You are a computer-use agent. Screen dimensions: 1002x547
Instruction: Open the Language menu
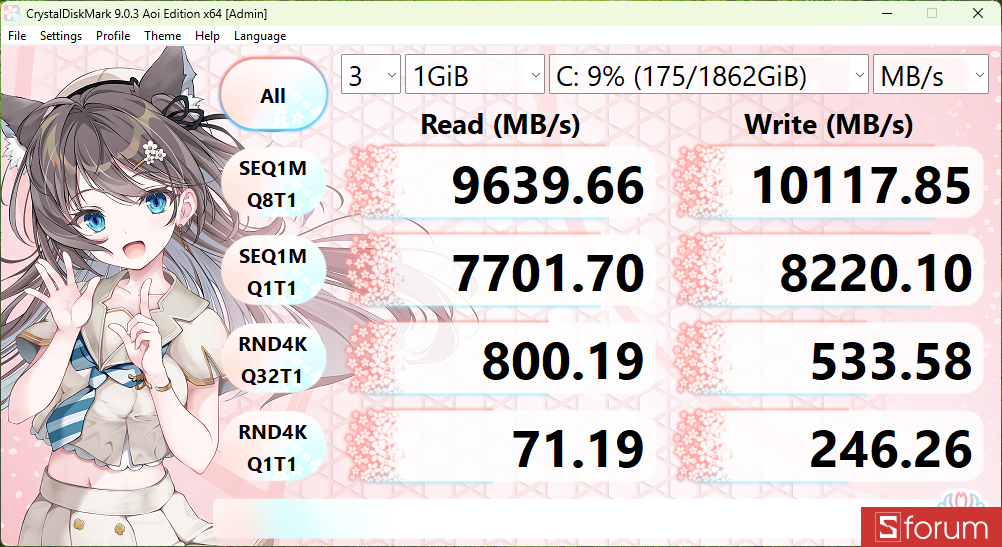tap(259, 36)
